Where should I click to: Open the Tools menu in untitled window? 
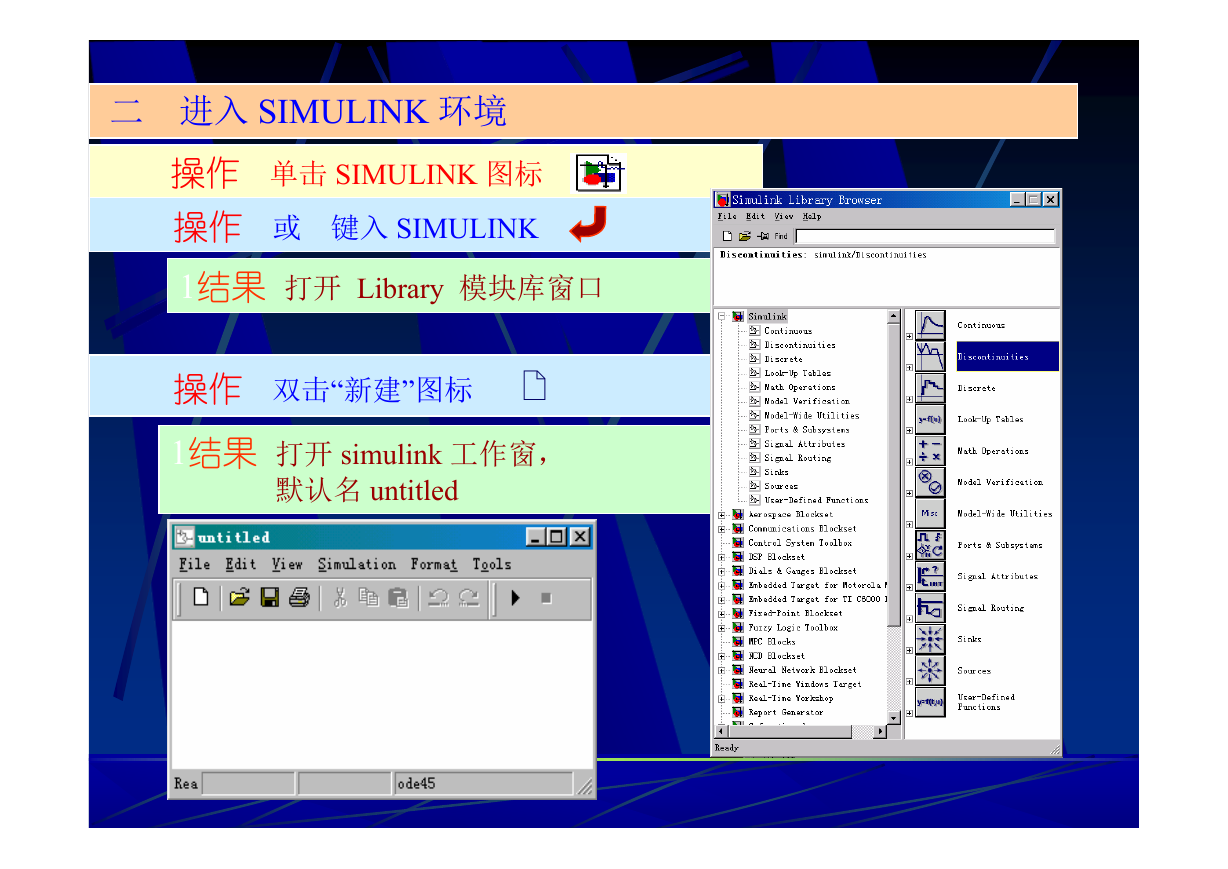pyautogui.click(x=492, y=564)
